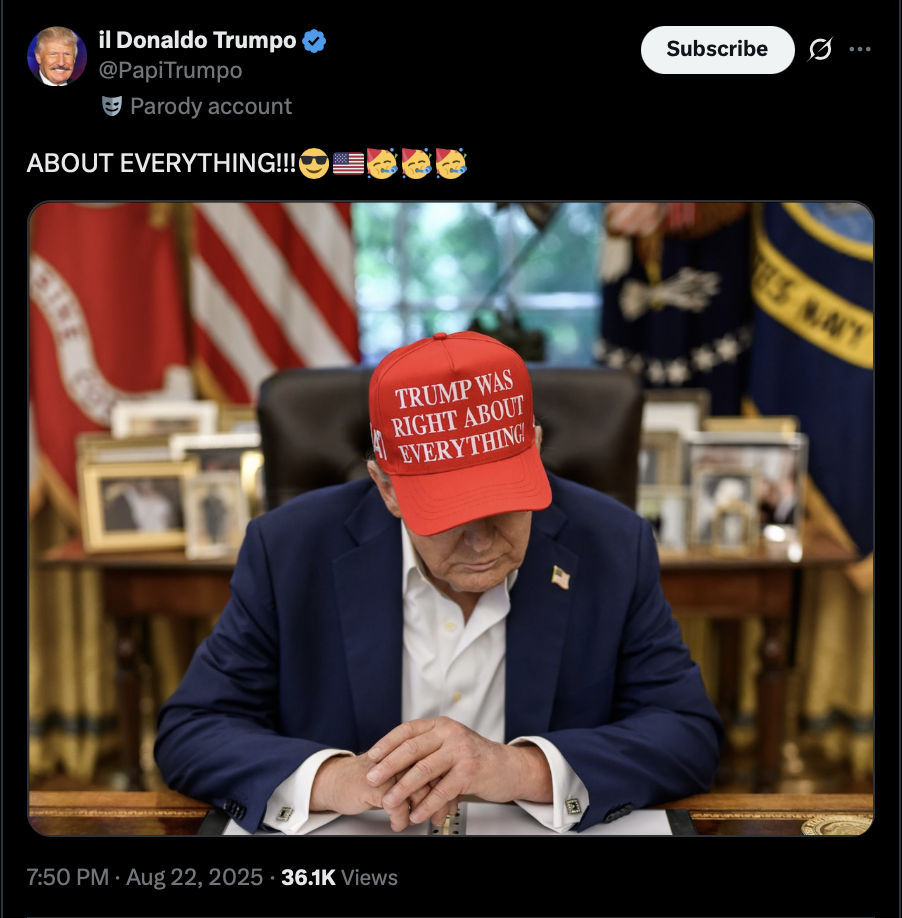Screen dimensions: 902x918
Task: Click the last party face emoji
Action: click(451, 163)
